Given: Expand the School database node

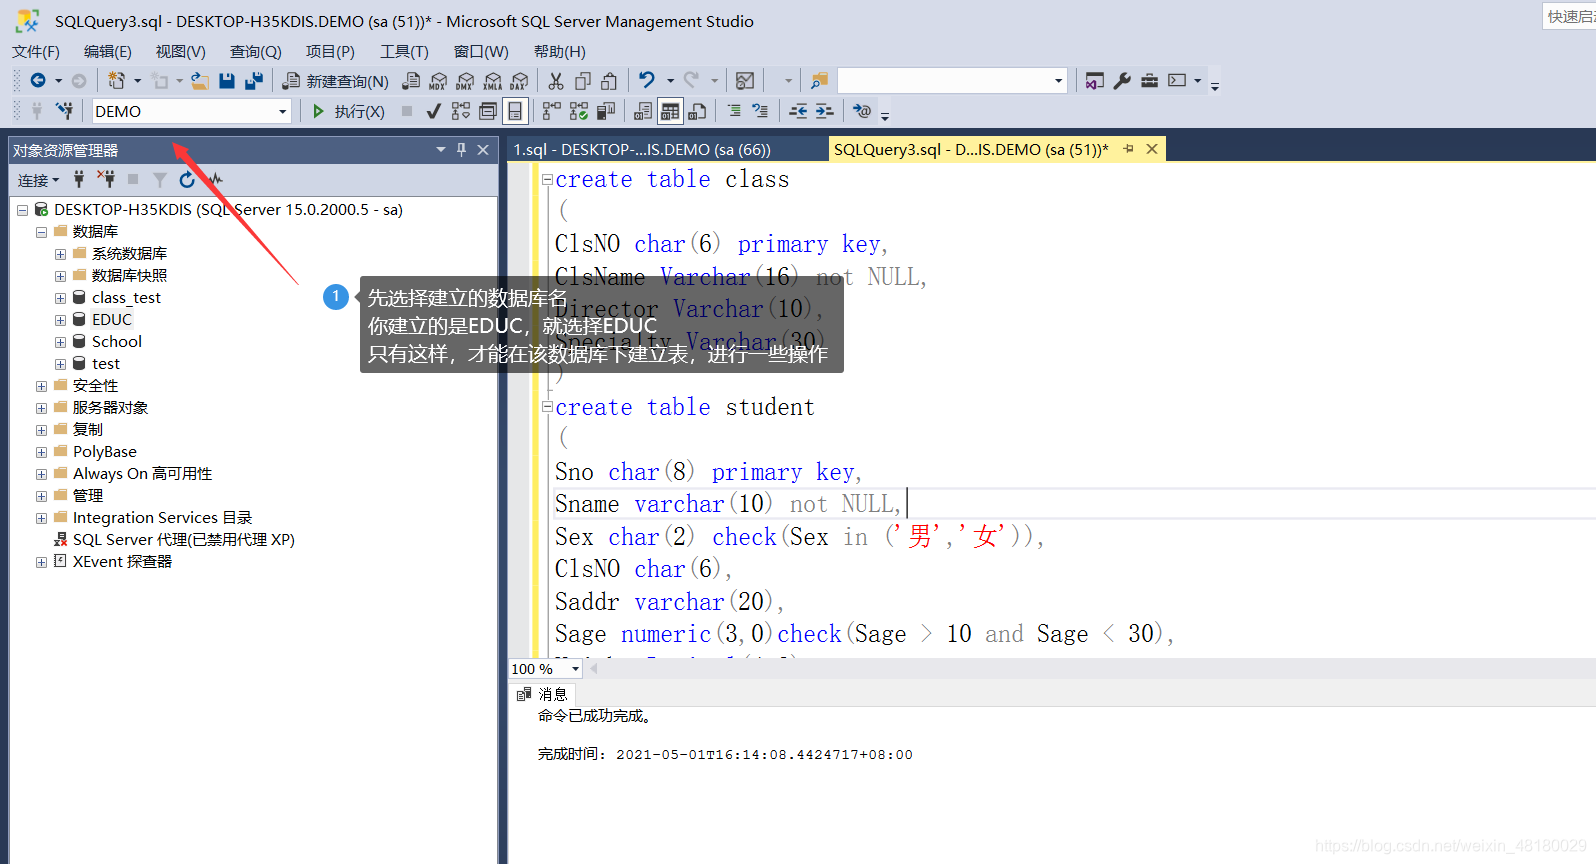Looking at the screenshot, I should (60, 342).
